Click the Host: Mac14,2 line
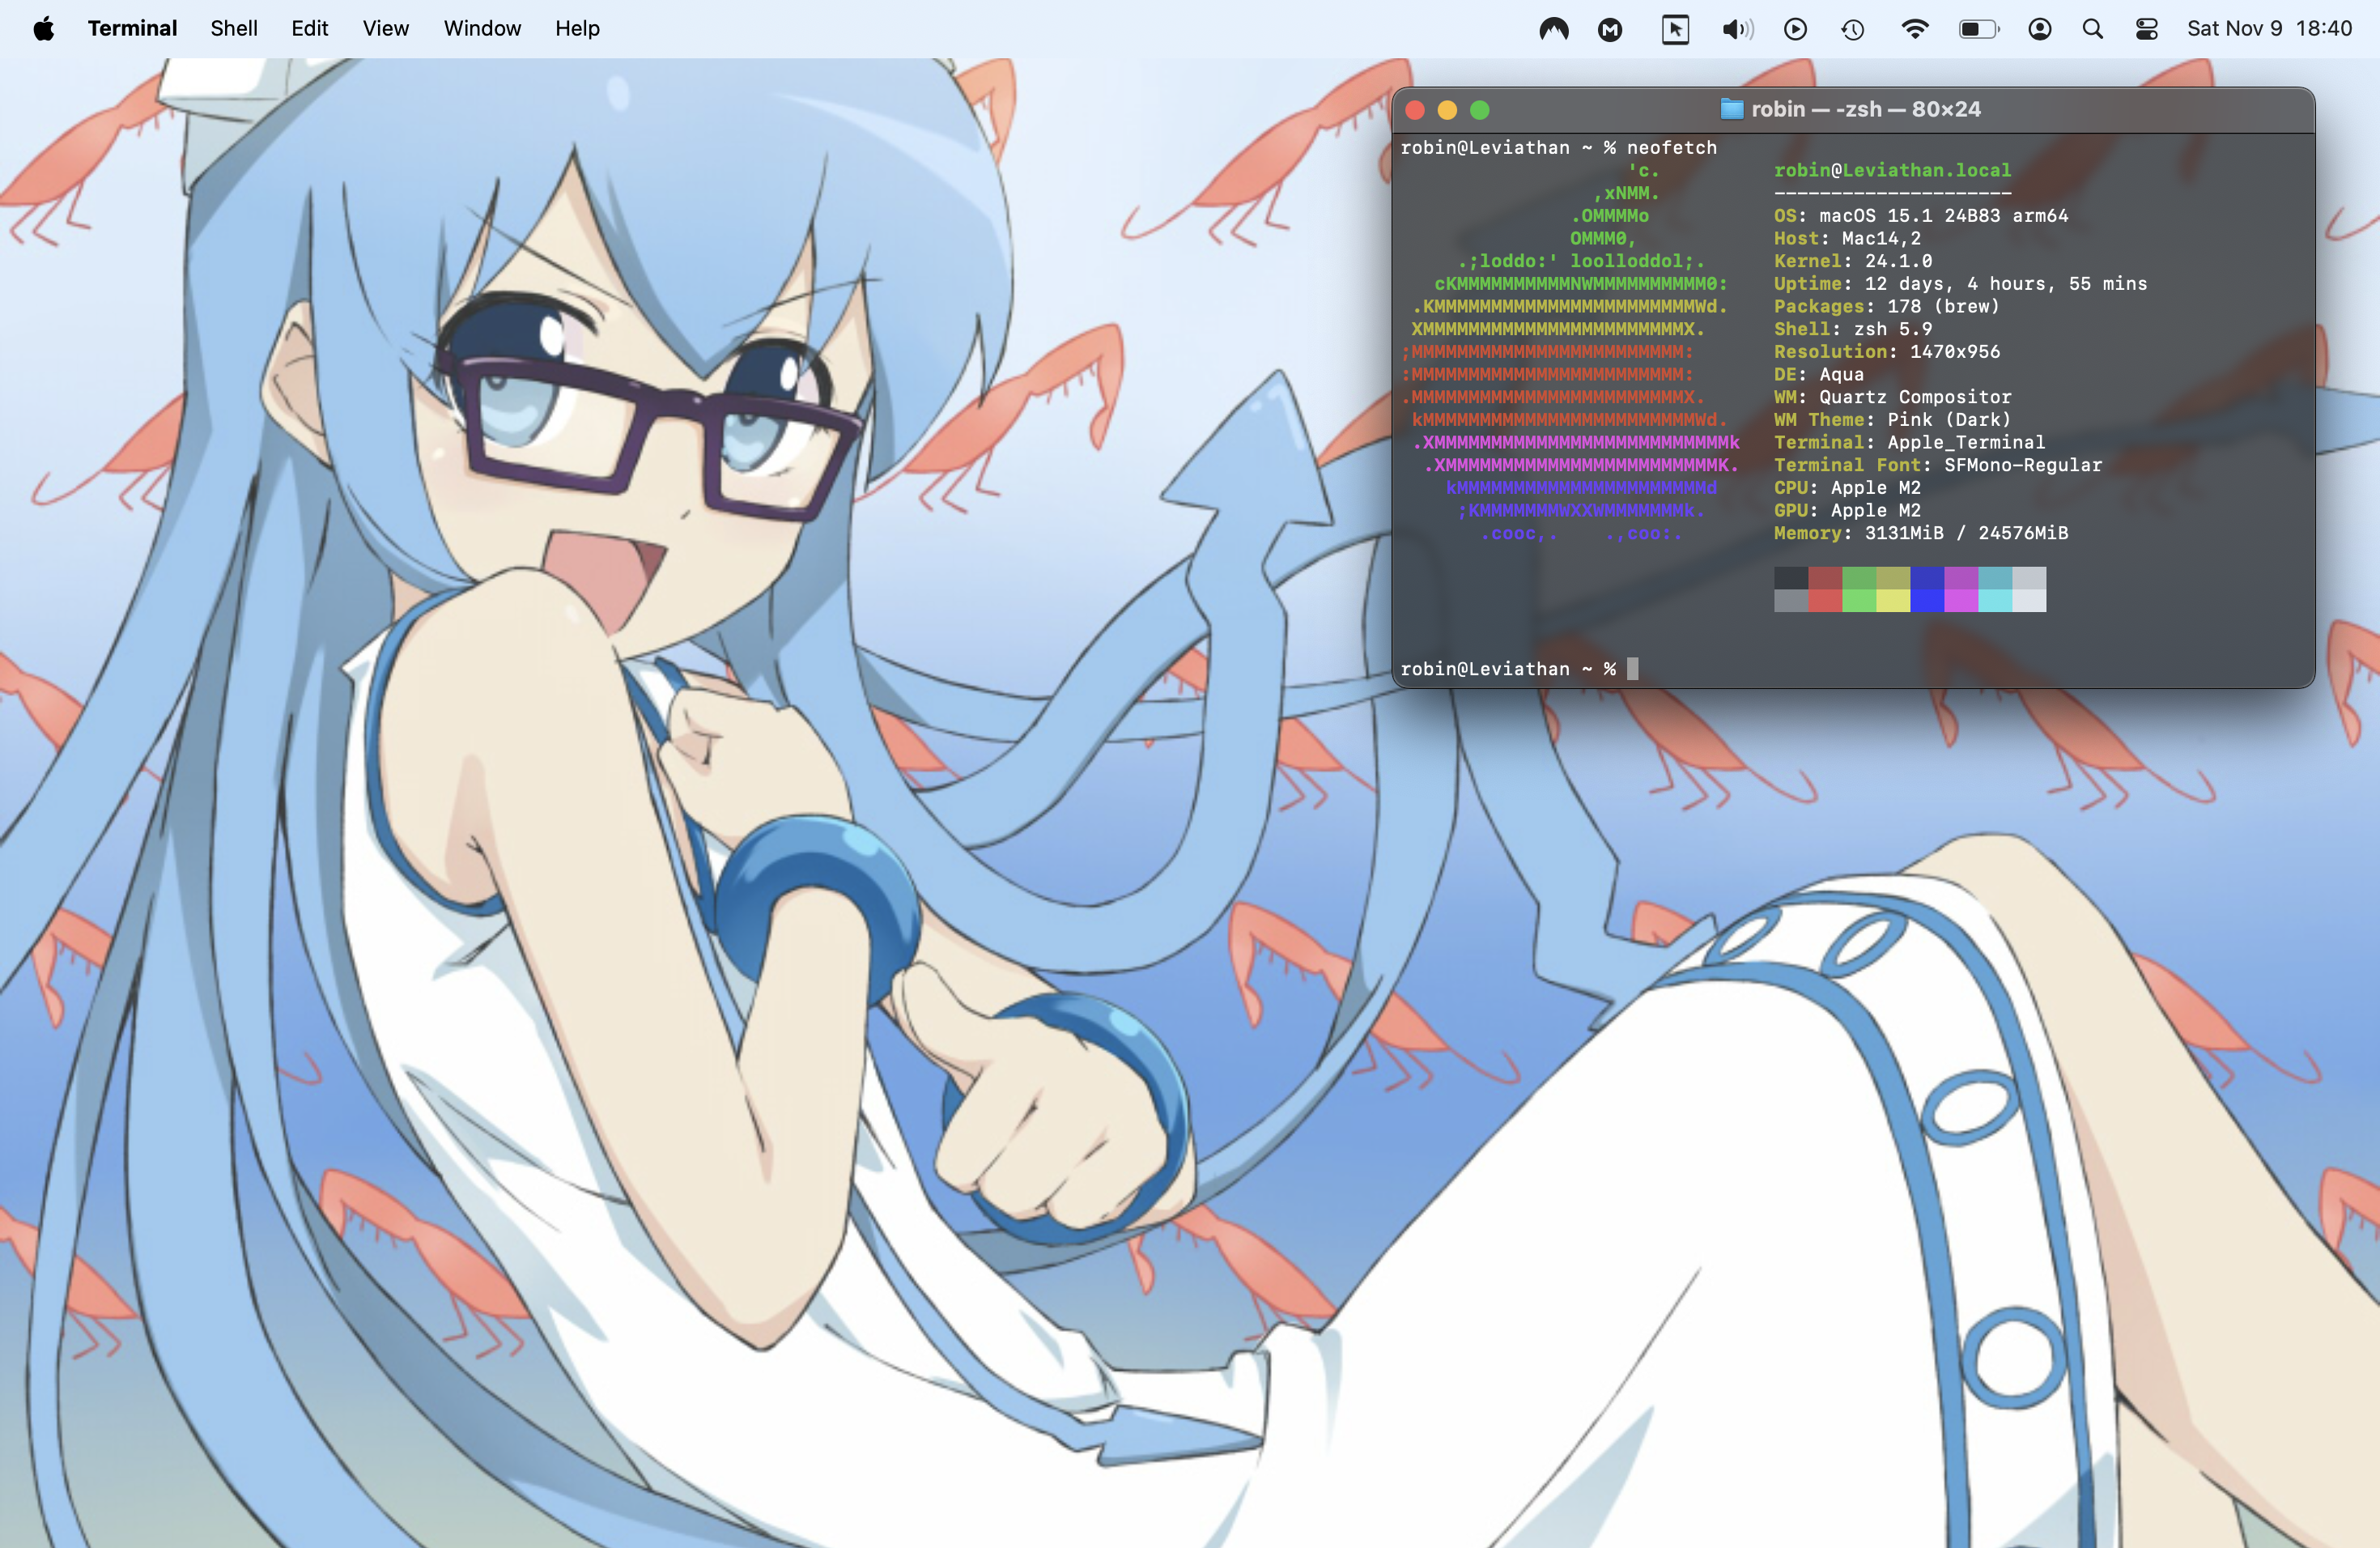The height and width of the screenshot is (1548, 2380). tap(1847, 238)
